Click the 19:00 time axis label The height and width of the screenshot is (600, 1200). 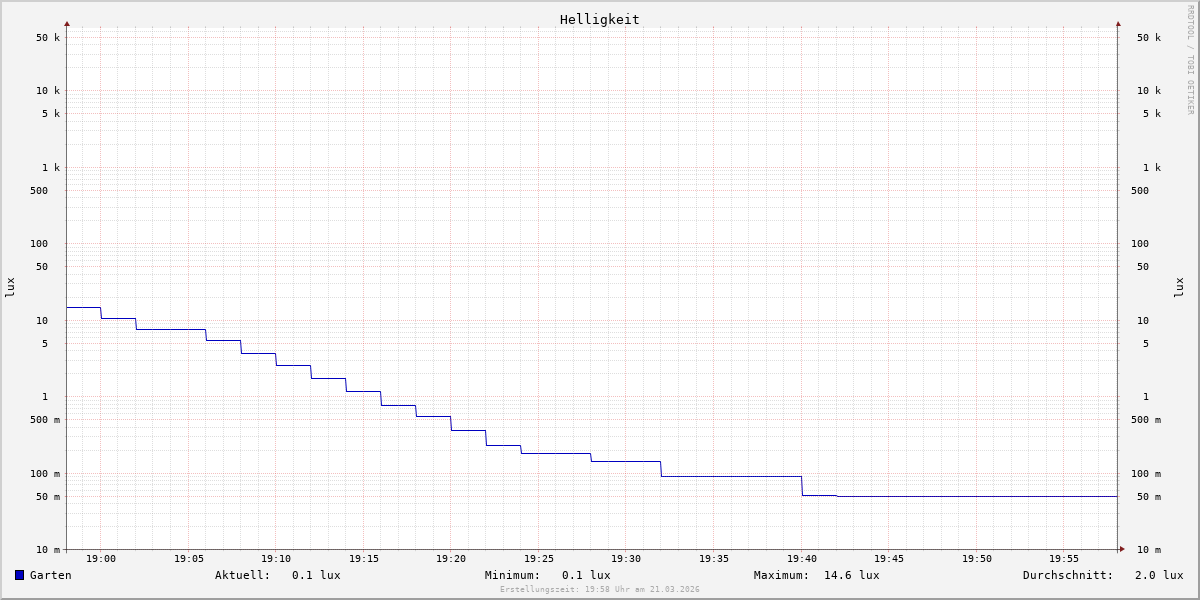coord(101,559)
